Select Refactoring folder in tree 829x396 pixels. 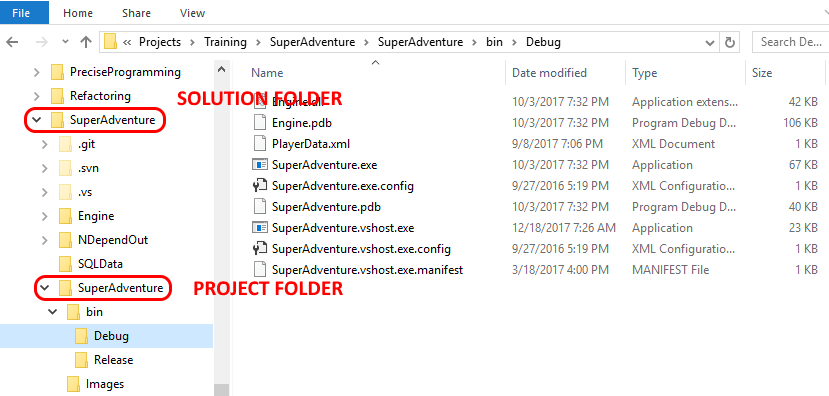100,96
